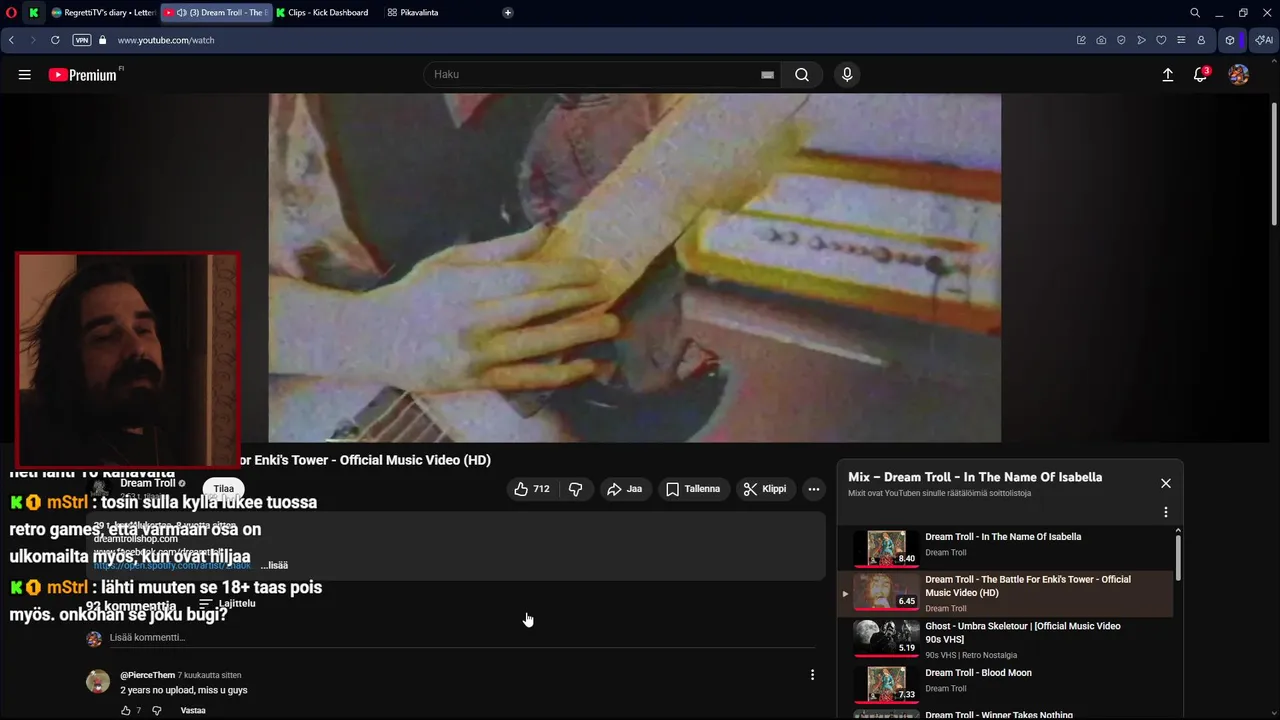Open the on-screen keyboard icon
Viewport: 1280px width, 720px height.
click(768, 75)
